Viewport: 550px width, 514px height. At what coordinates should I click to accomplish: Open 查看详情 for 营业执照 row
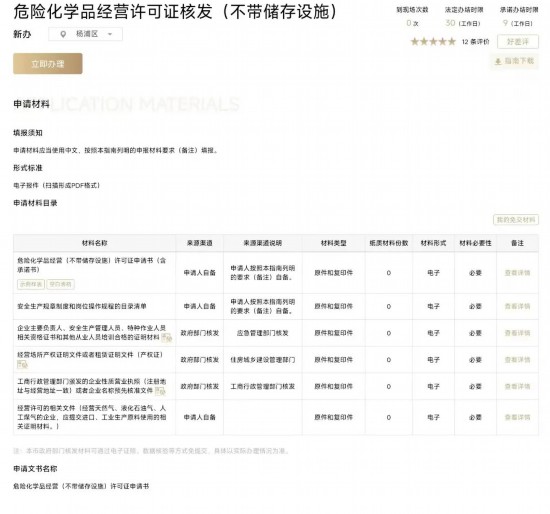[x=517, y=386]
